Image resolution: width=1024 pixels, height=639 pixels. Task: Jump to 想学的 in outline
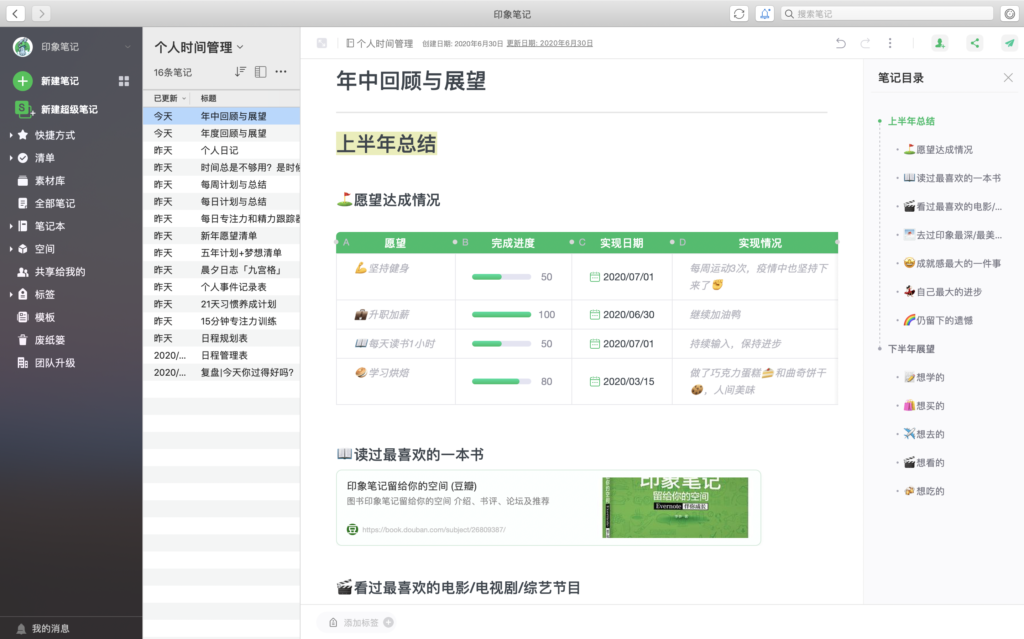coord(924,377)
